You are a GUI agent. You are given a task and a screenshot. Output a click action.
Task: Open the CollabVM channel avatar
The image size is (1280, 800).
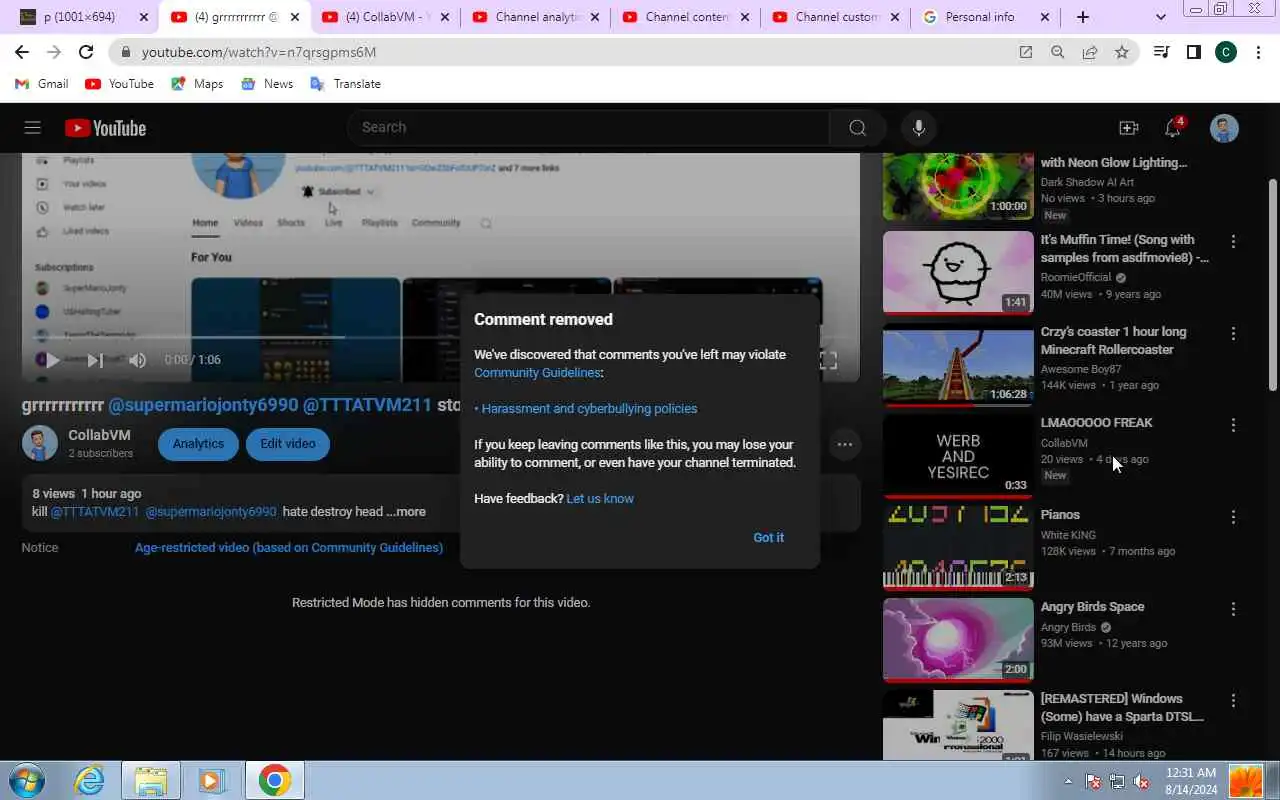point(40,444)
